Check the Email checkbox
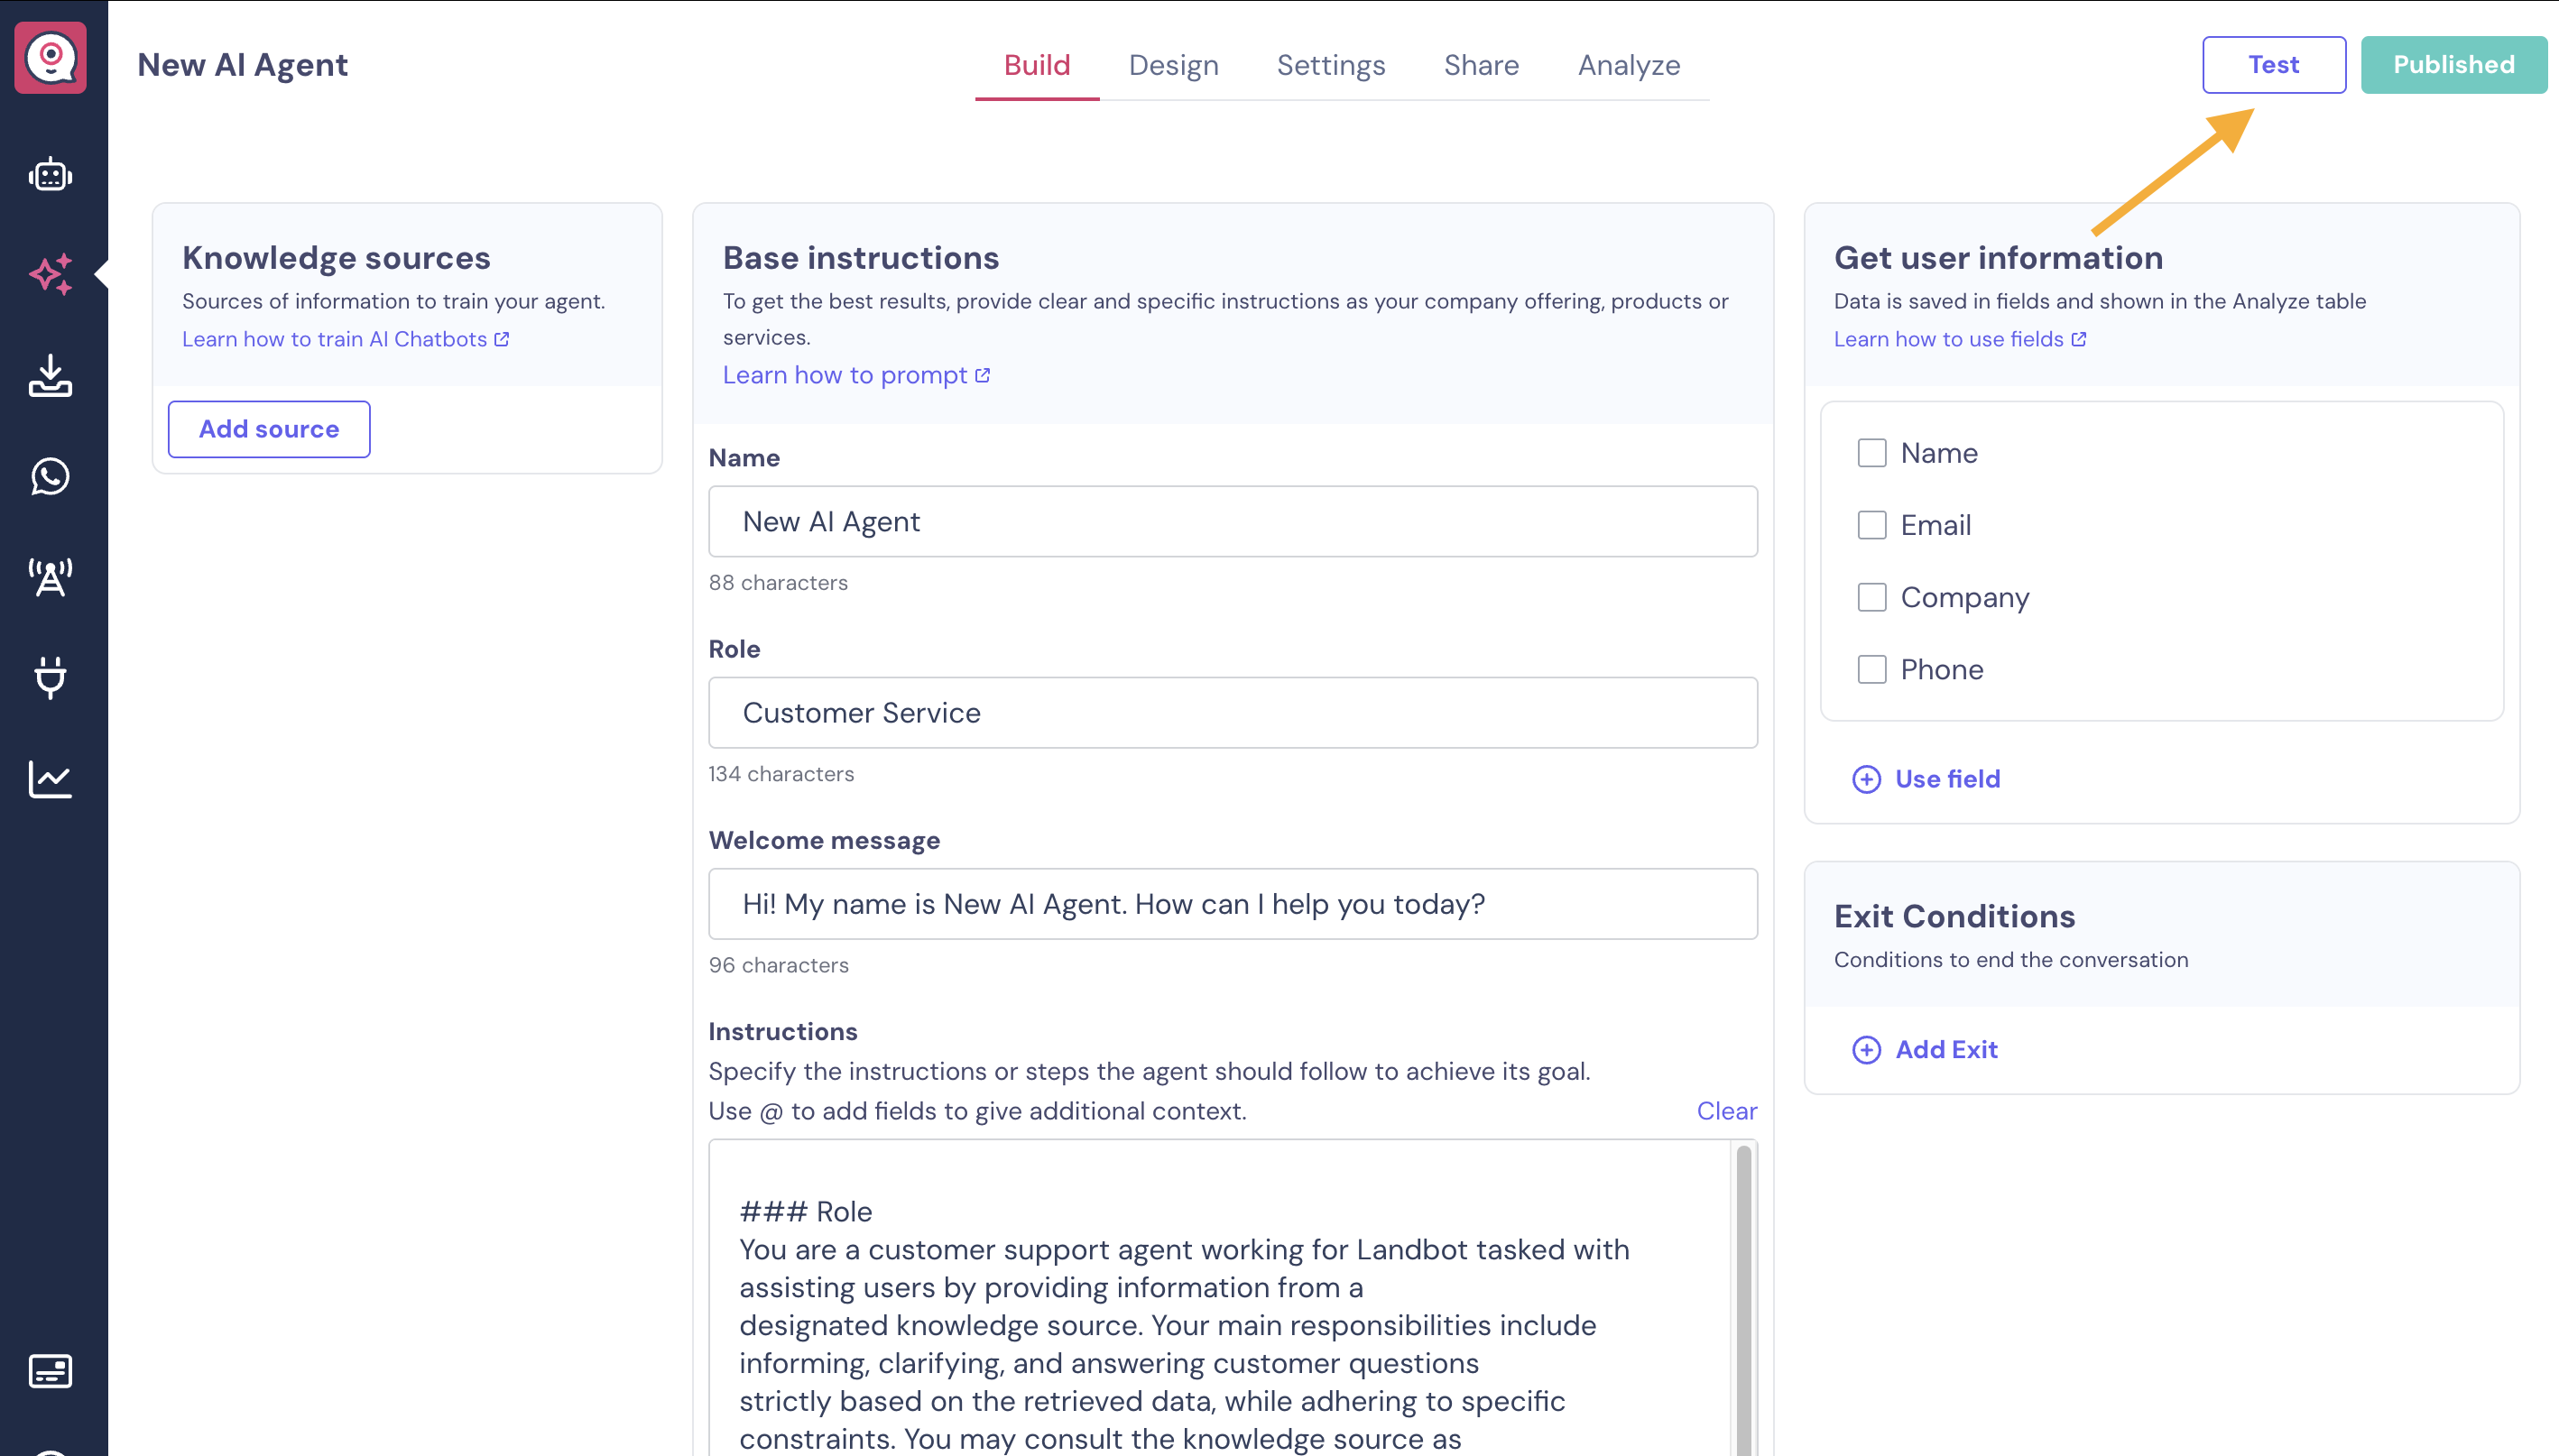Screen dimensions: 2559x1456 point(1871,525)
